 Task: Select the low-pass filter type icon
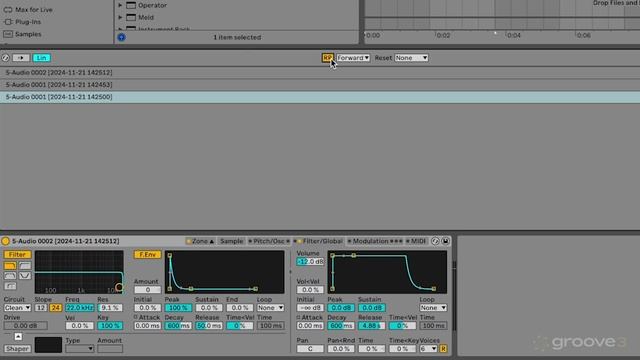tap(10, 266)
